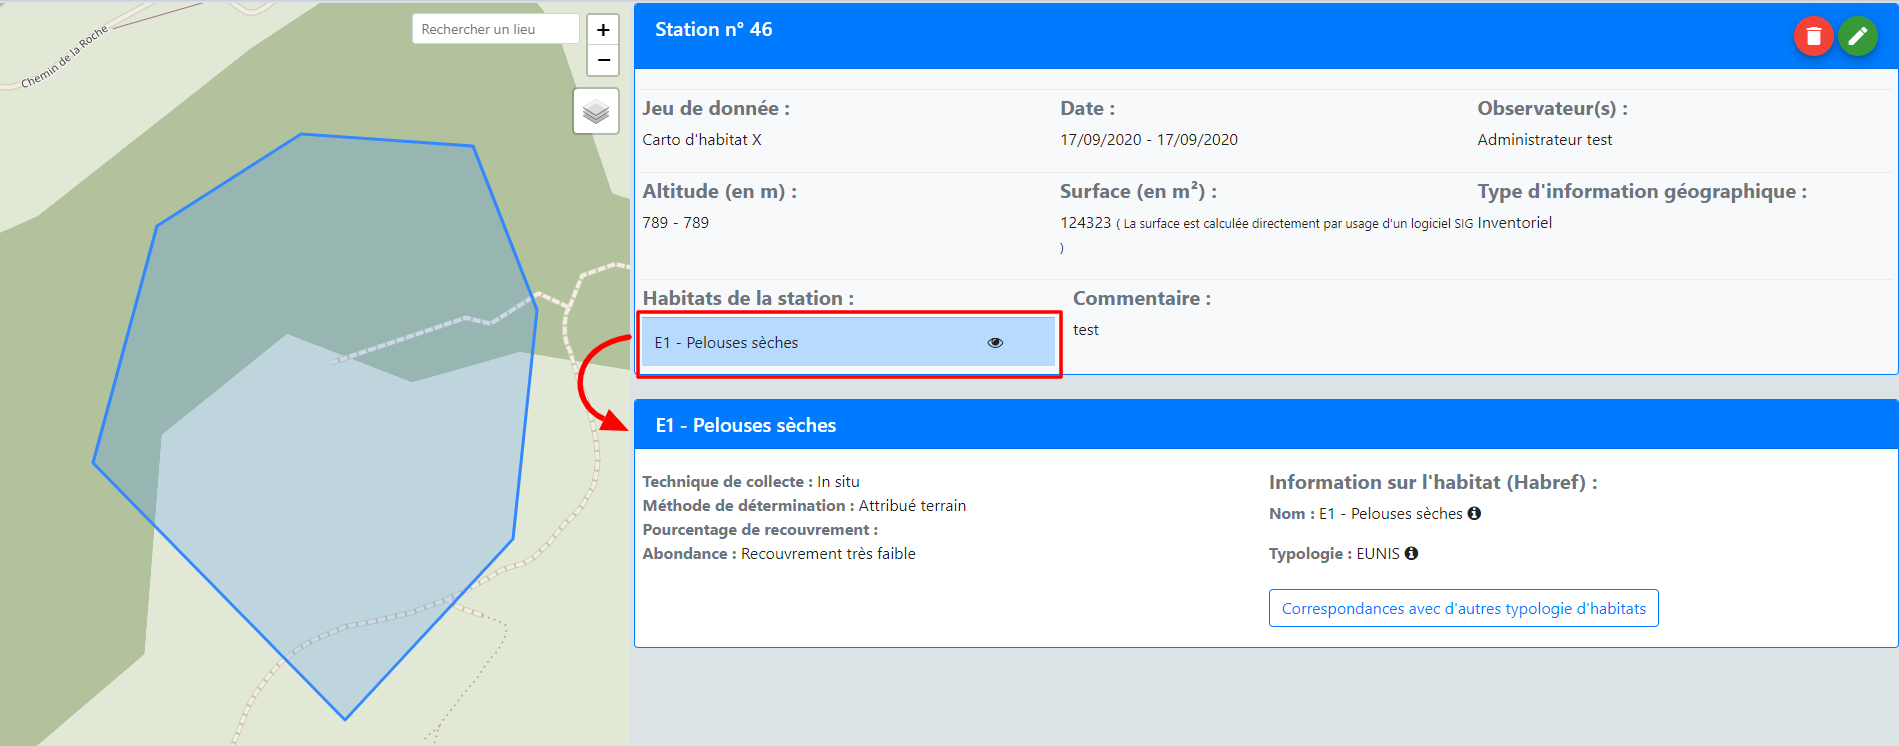The height and width of the screenshot is (746, 1899).
Task: Click the In situ collection technique value
Action: click(x=838, y=482)
